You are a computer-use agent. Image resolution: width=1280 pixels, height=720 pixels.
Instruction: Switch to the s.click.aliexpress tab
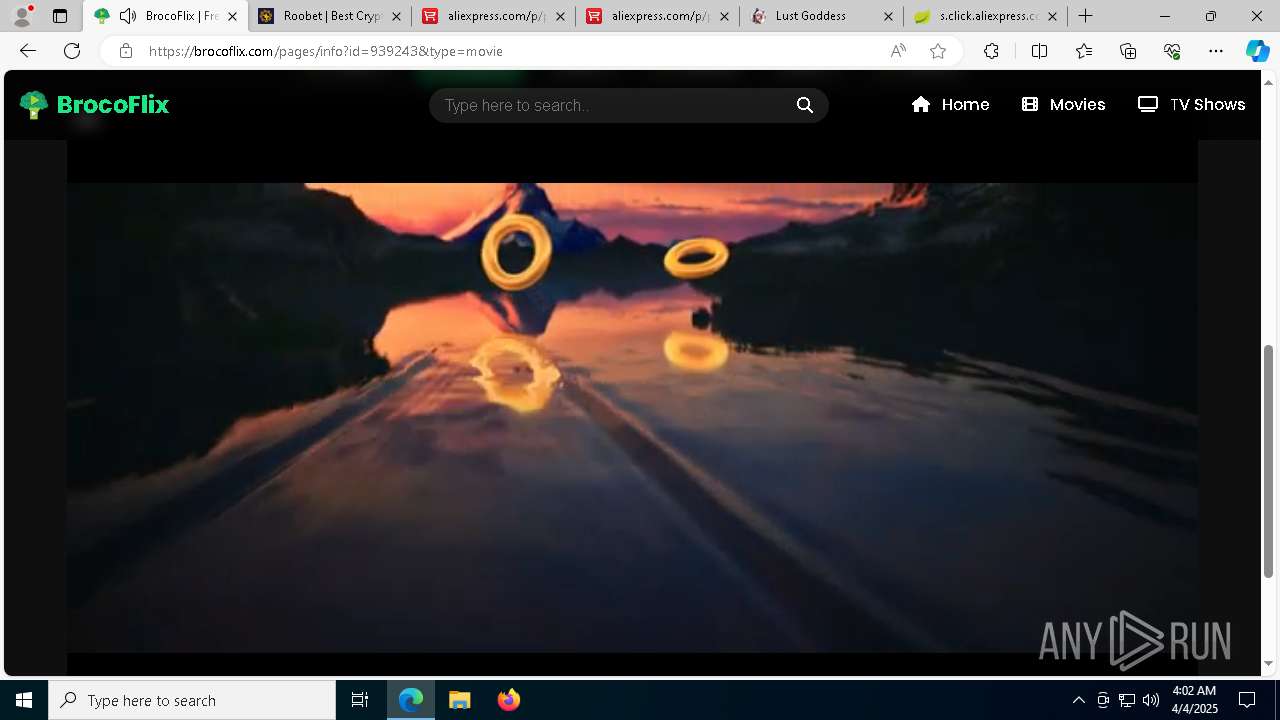tap(985, 16)
